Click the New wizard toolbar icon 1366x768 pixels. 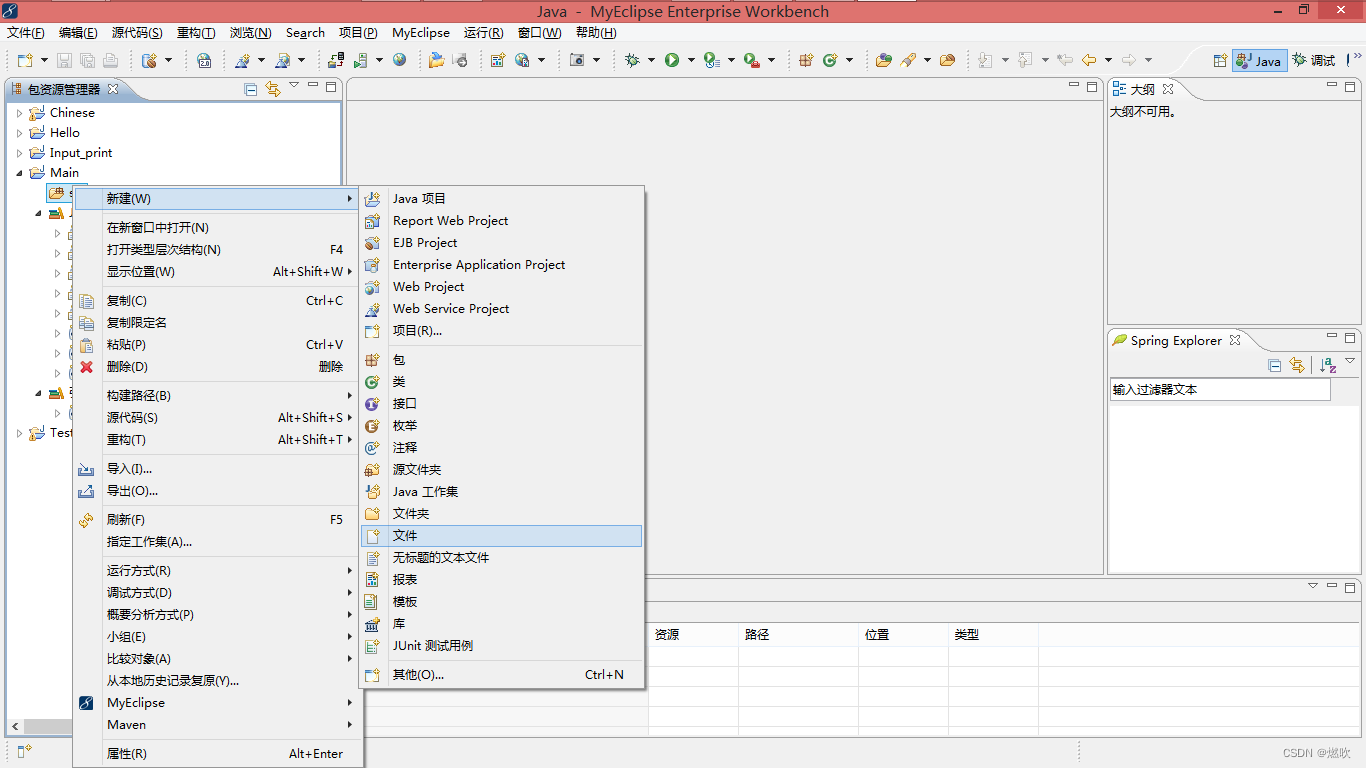(24, 61)
